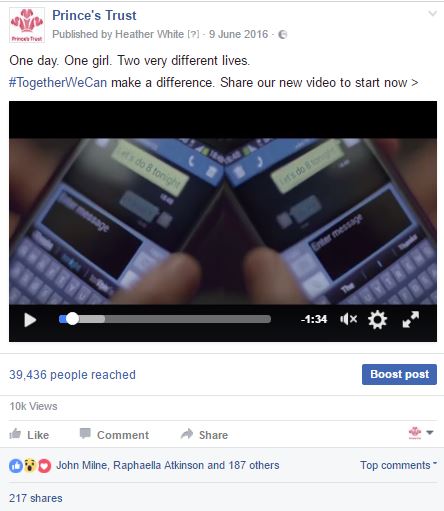Click the Comment button
This screenshot has width=444, height=511.
[114, 434]
